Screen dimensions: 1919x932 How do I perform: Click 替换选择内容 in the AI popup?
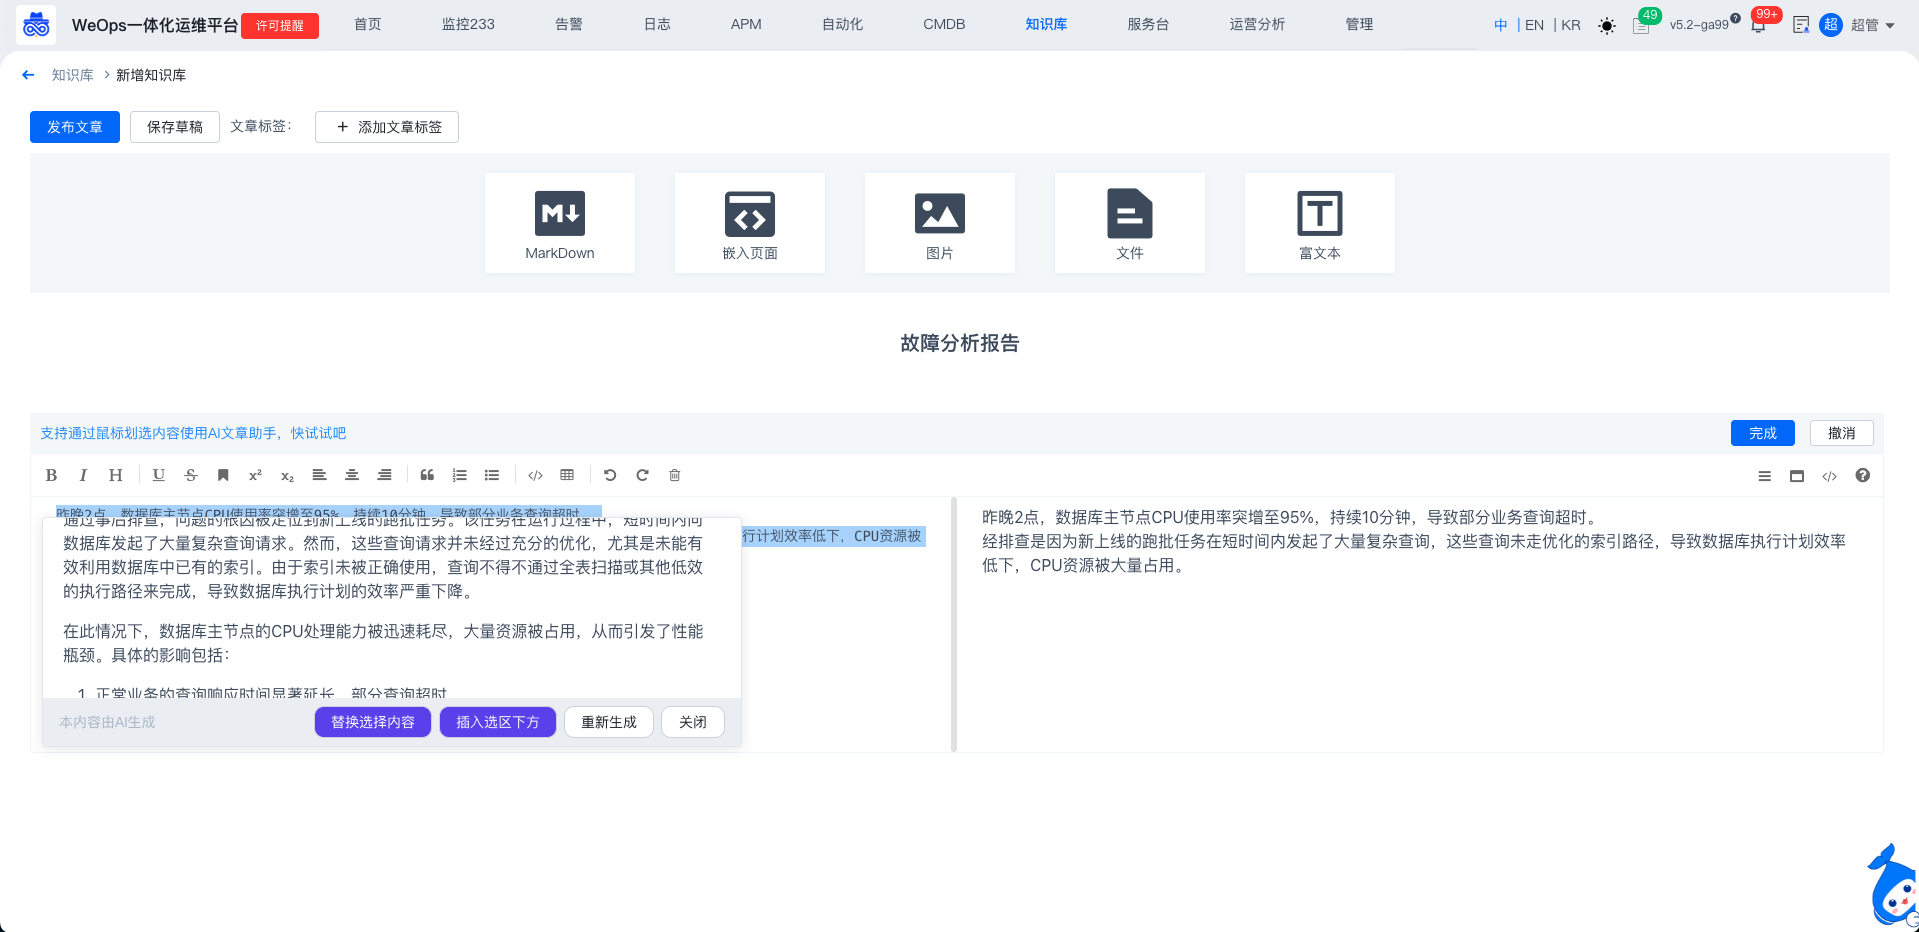[x=372, y=722]
